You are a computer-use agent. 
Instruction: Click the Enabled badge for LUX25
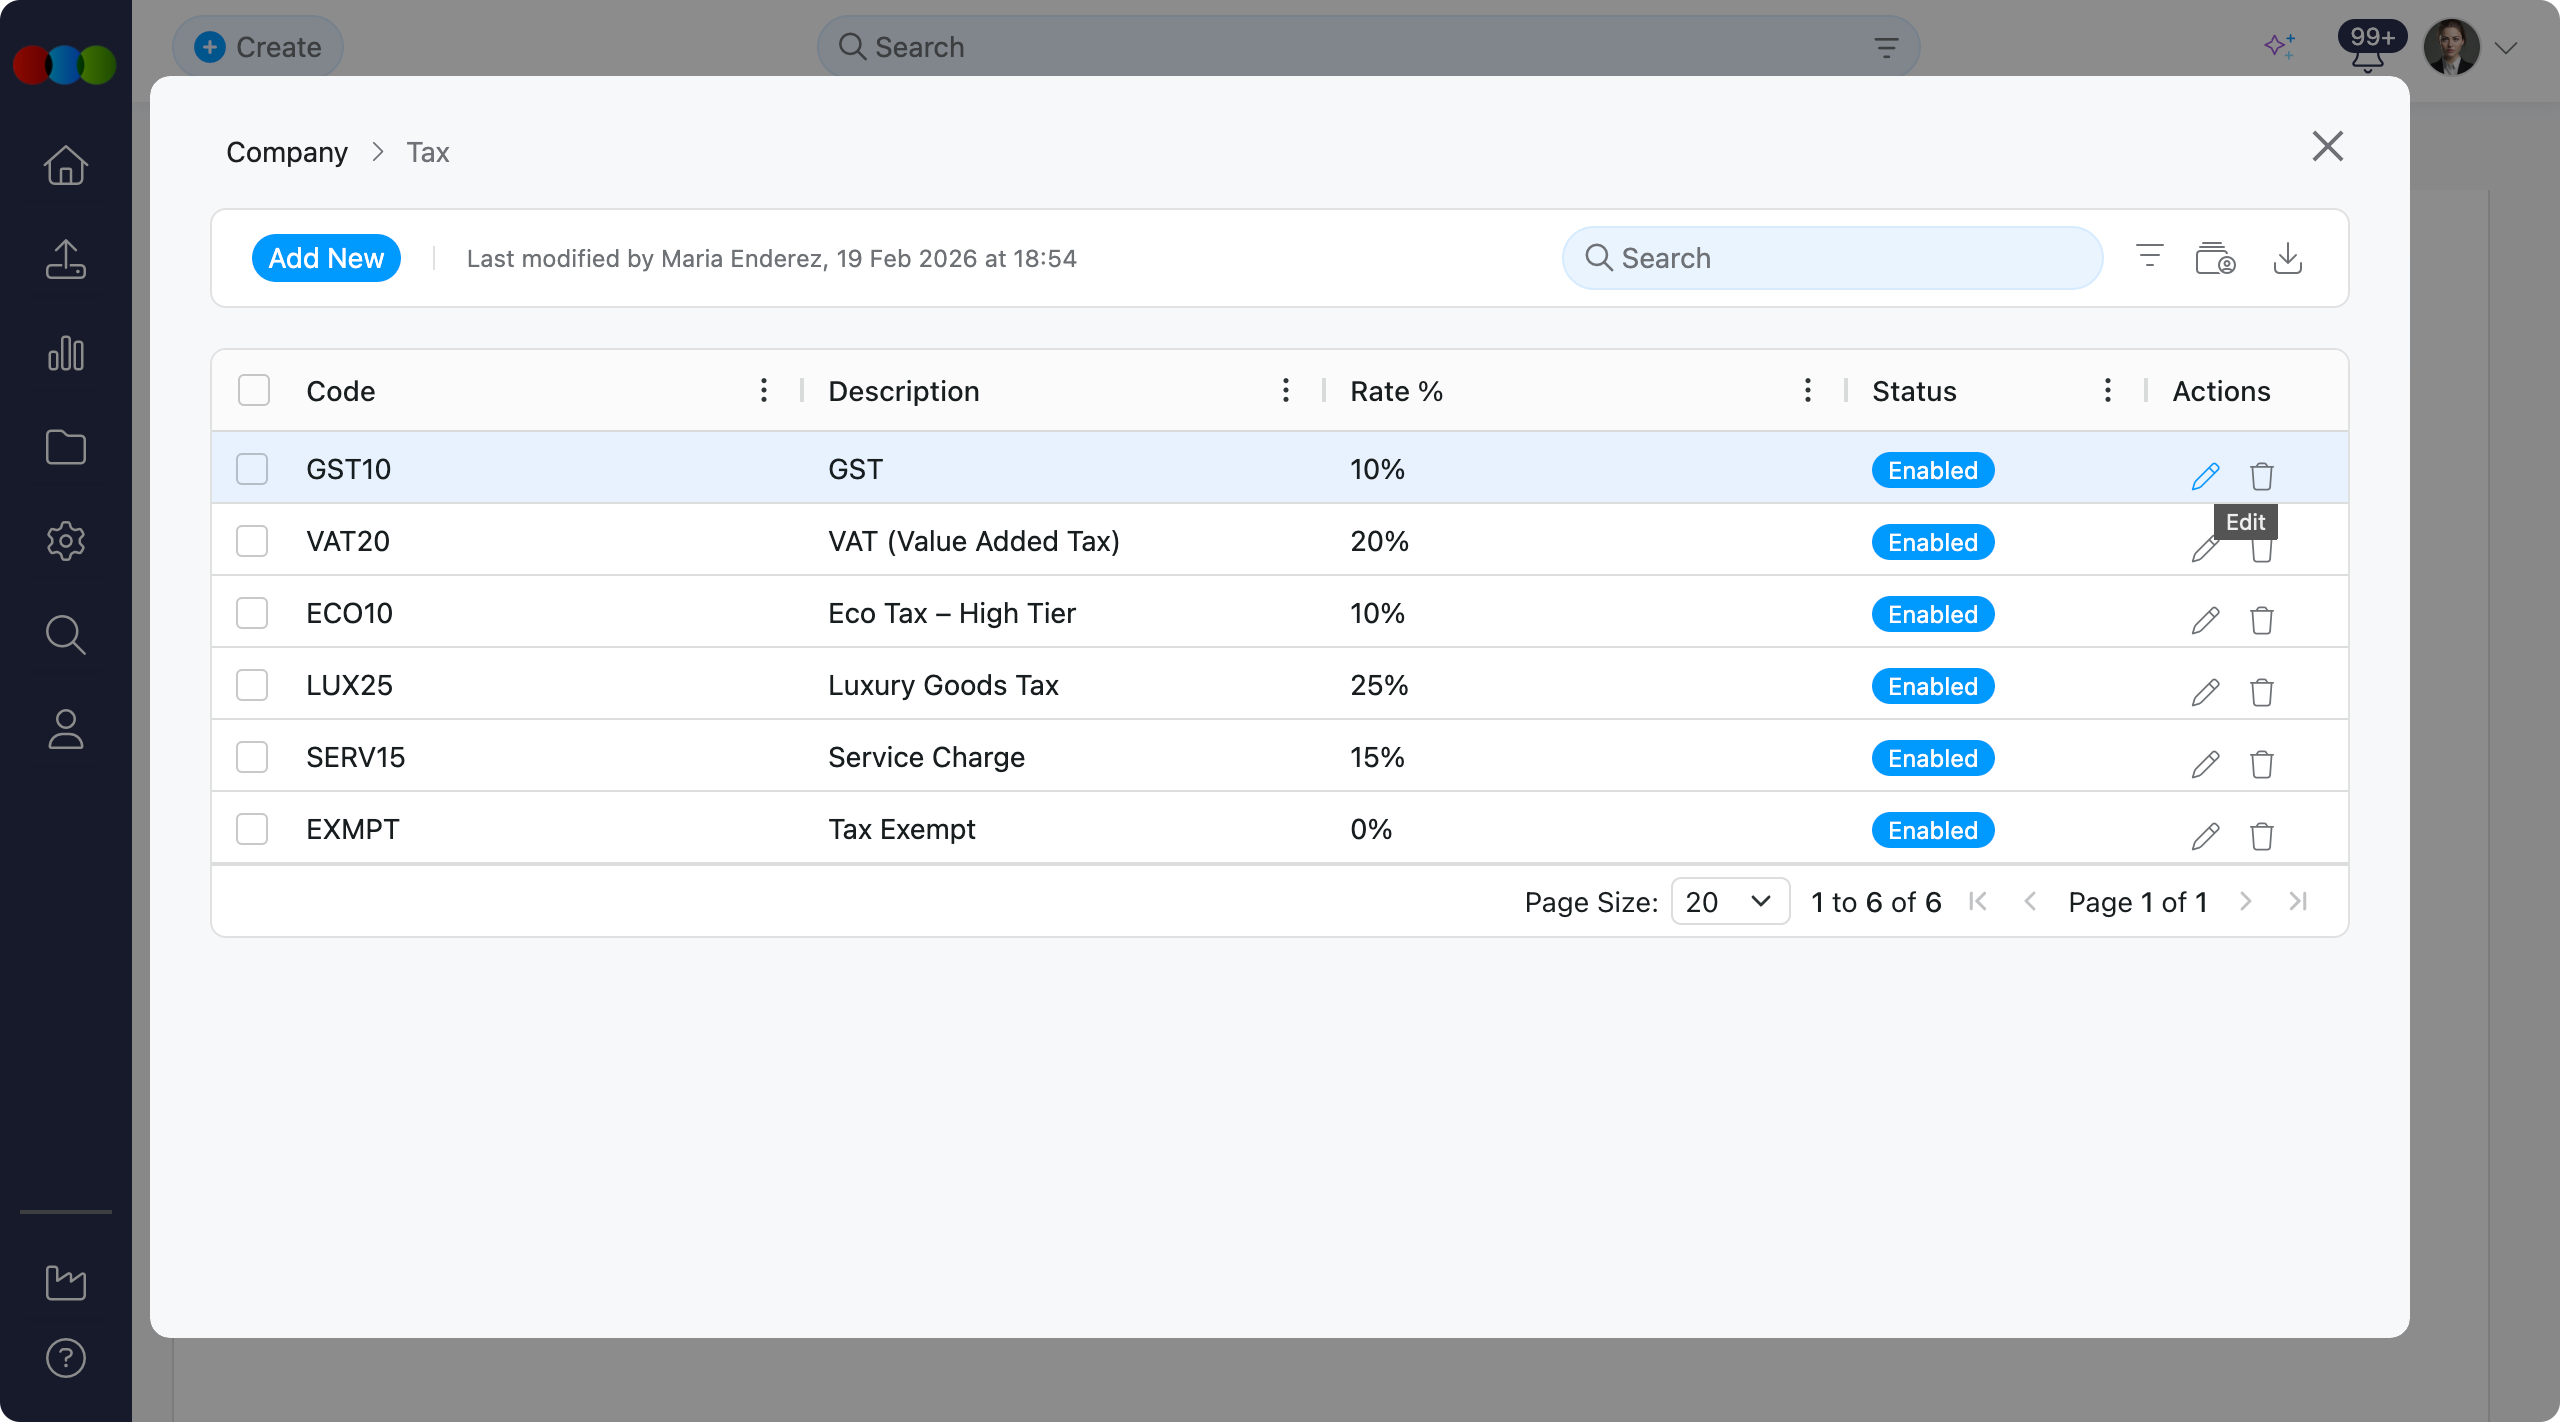click(x=1932, y=686)
